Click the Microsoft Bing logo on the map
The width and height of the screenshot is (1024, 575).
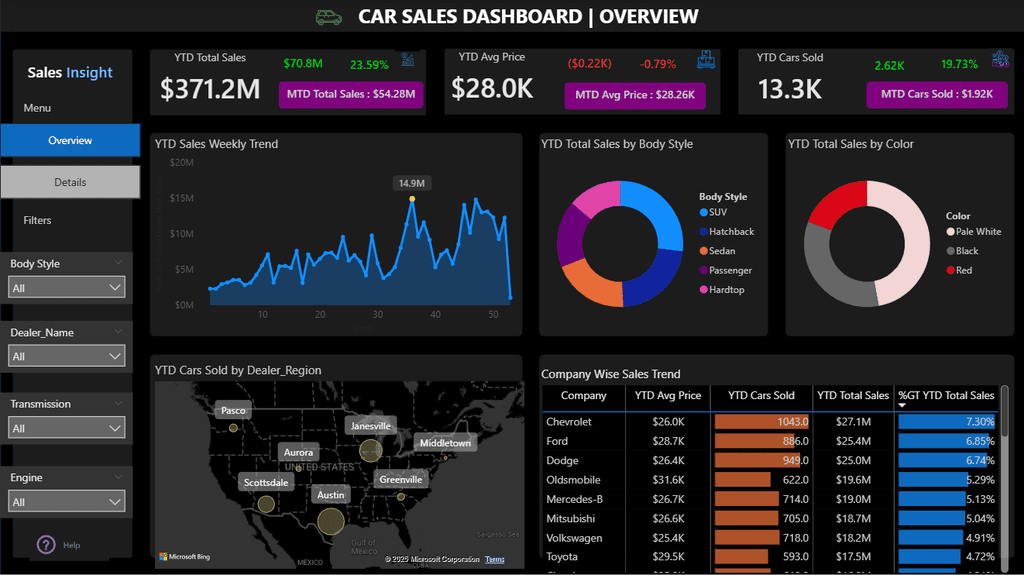185,557
